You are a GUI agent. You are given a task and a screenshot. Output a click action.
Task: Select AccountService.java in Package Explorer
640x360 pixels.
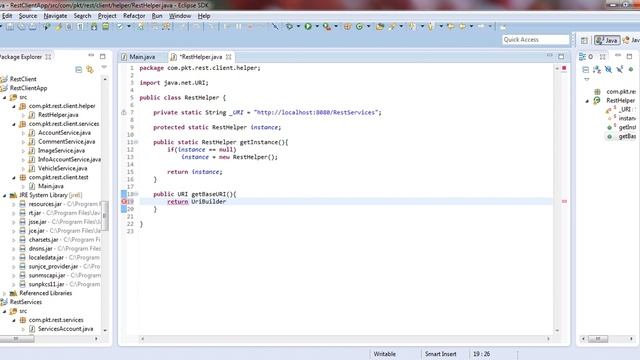click(64, 133)
